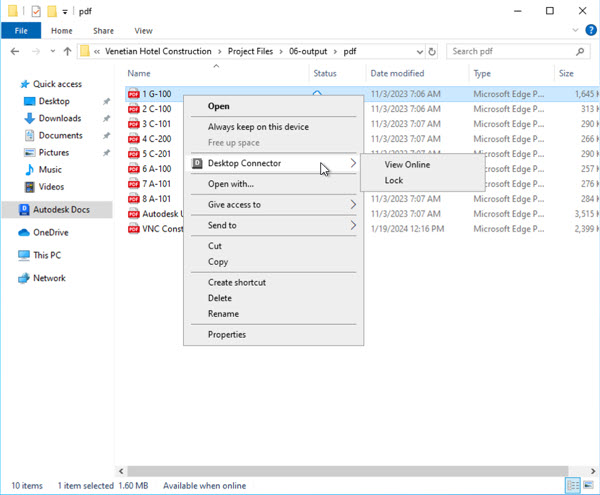Click the PDF icon of 2 C-100
The height and width of the screenshot is (495, 600).
pos(134,109)
